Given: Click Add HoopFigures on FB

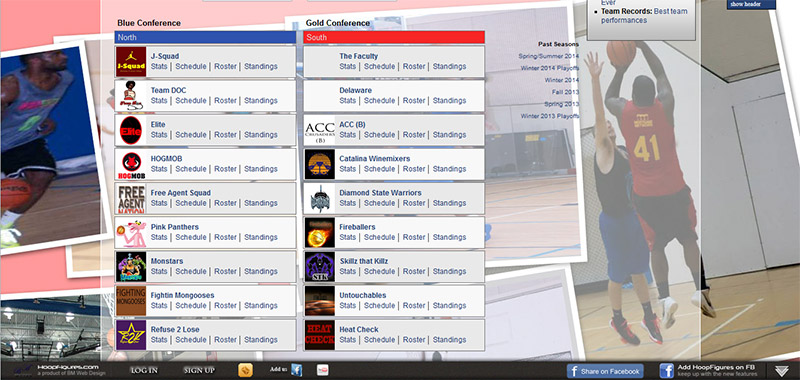Looking at the screenshot, I should coord(709,371).
